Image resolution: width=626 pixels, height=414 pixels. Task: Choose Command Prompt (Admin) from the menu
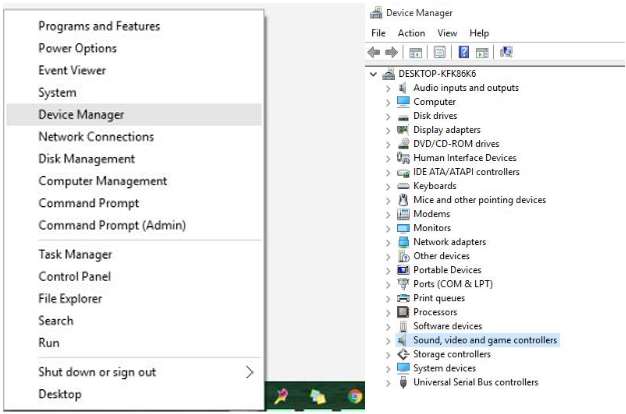[x=112, y=225]
